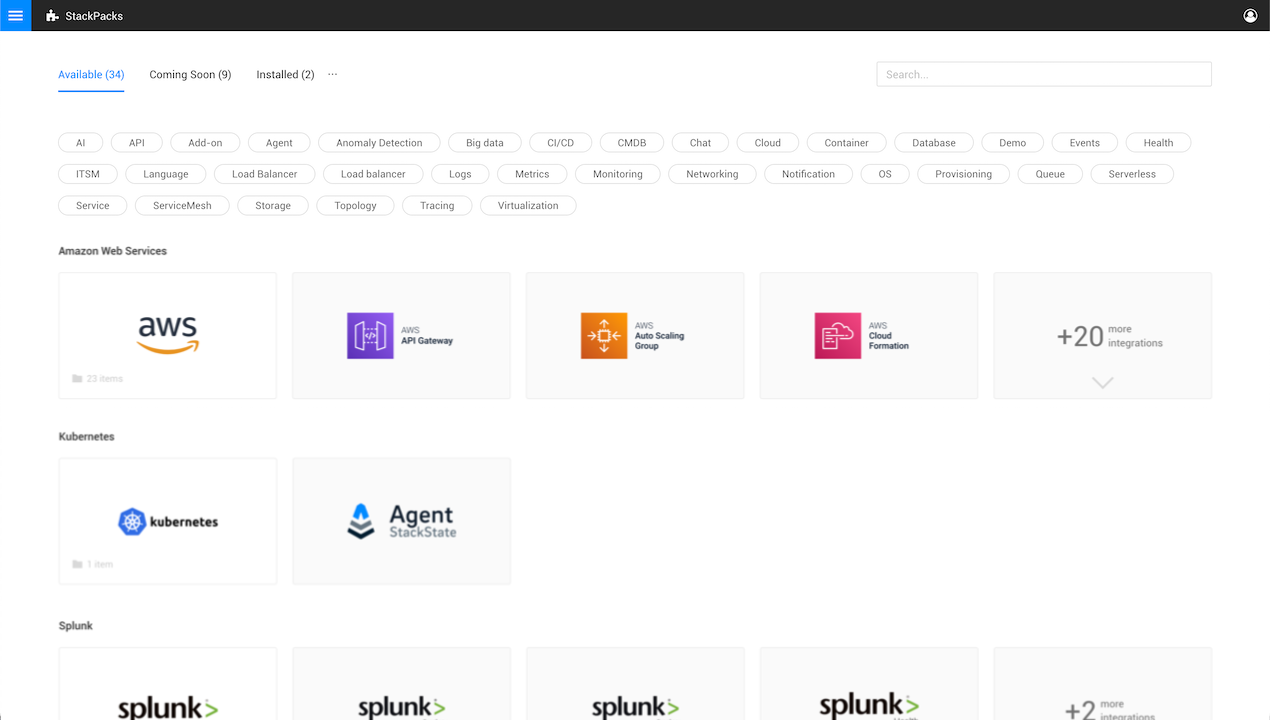Filter StackPacks by Logs
The height and width of the screenshot is (720, 1270).
(x=460, y=174)
